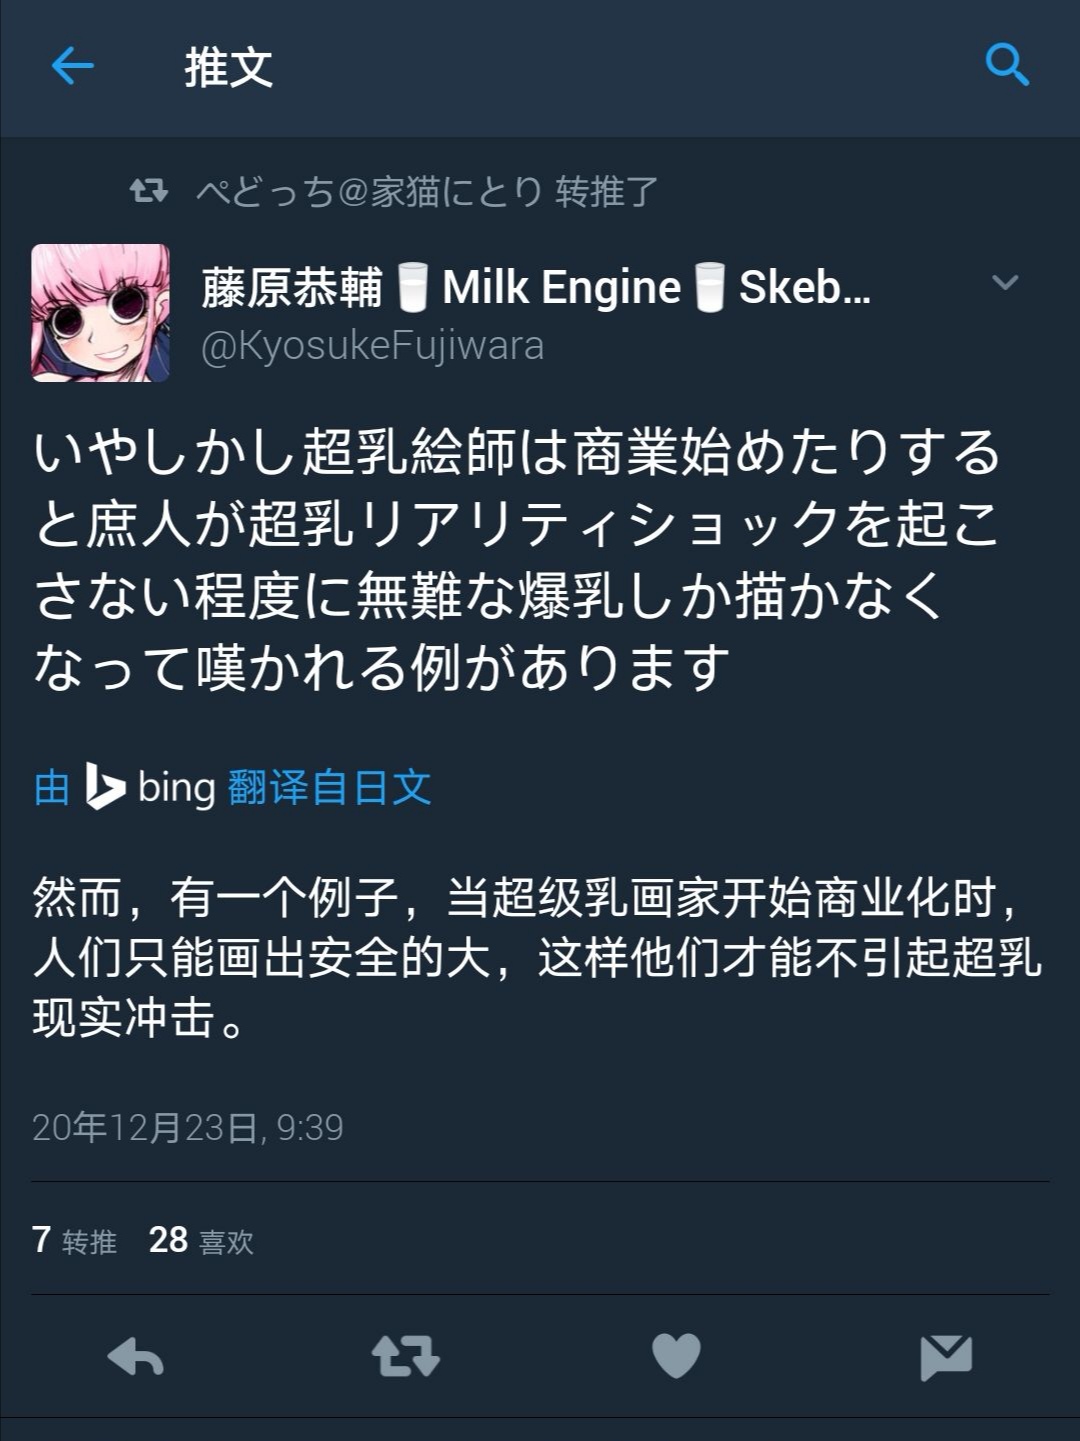Select the Chinese translated text
The height and width of the screenshot is (1441, 1080).
pyautogui.click(x=538, y=958)
